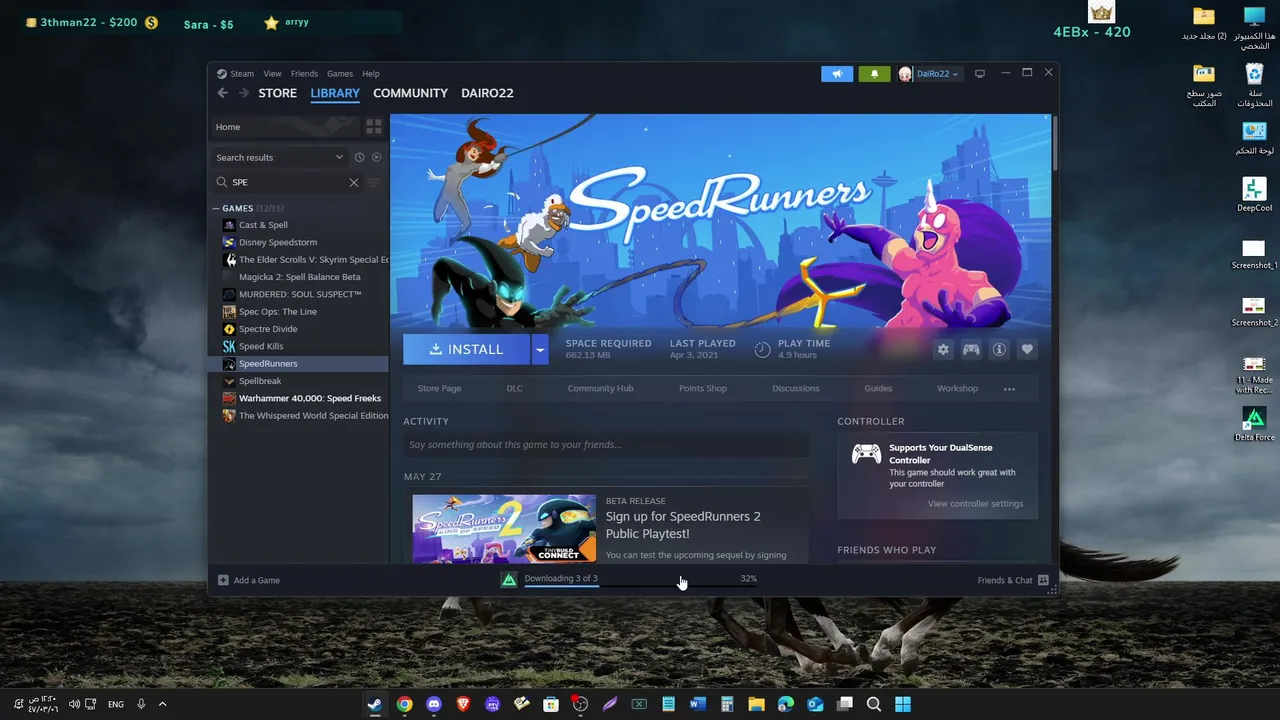
Task: Focus the activity Say something field
Action: click(606, 445)
